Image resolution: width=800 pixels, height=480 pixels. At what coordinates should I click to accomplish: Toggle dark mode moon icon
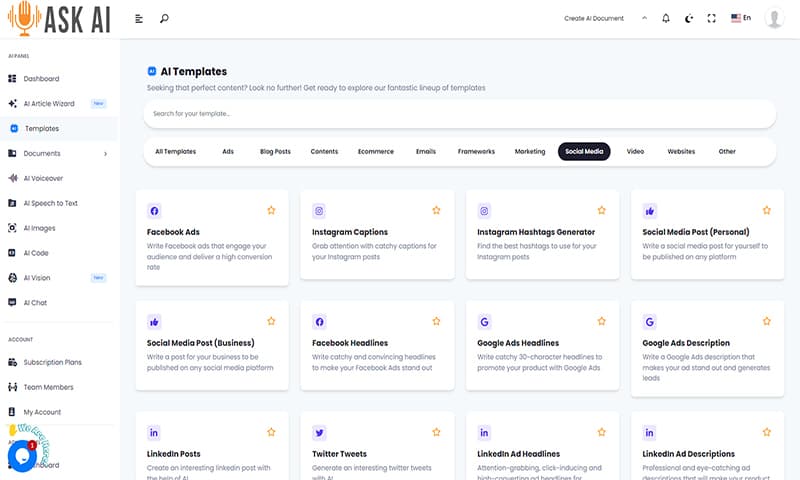[x=689, y=18]
